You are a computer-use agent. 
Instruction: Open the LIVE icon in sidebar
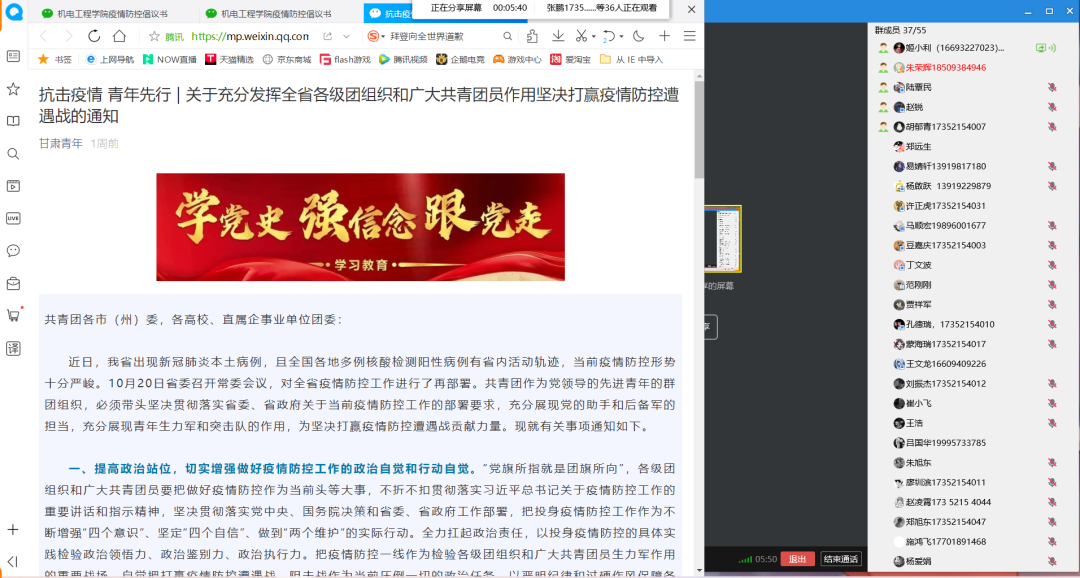pos(13,218)
